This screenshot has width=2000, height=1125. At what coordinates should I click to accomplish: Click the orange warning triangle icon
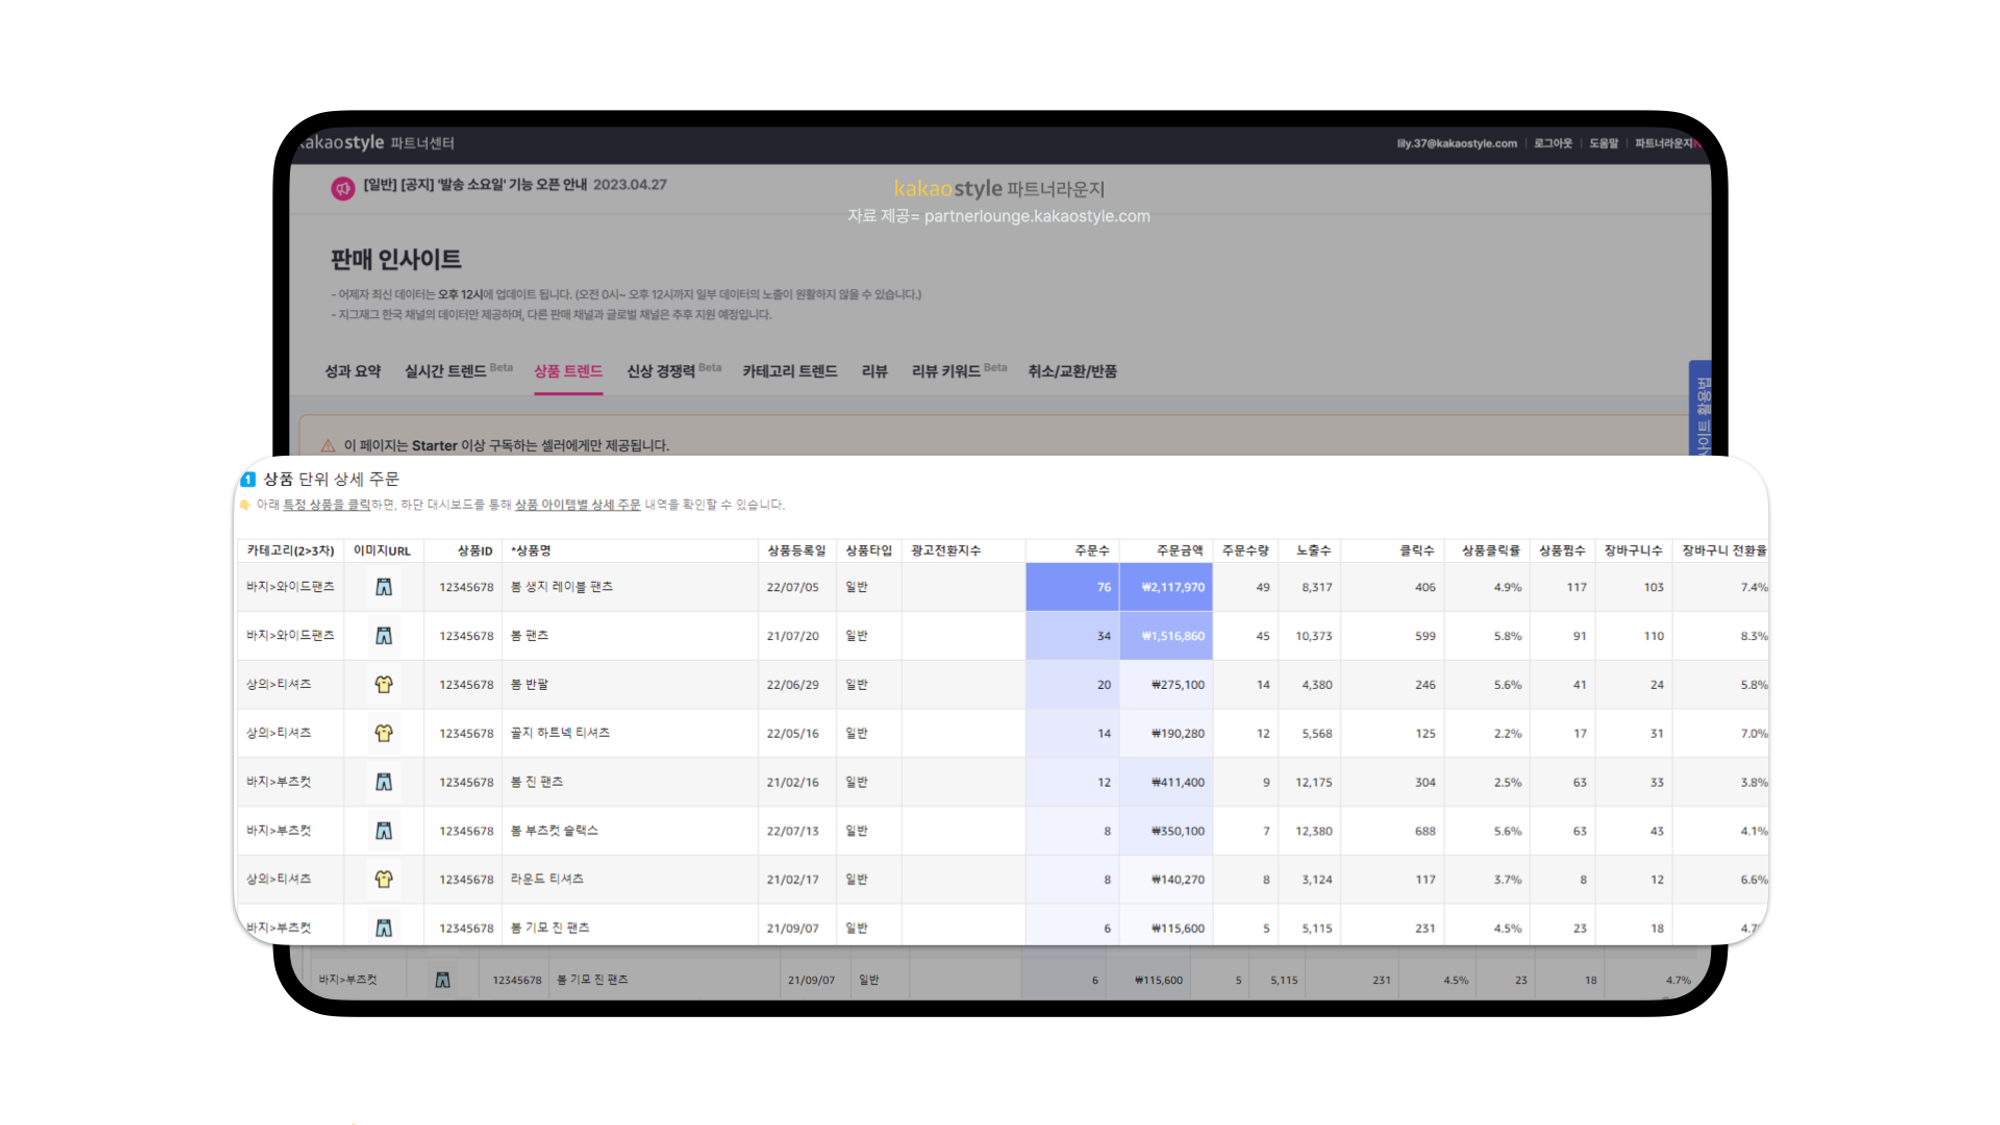328,445
